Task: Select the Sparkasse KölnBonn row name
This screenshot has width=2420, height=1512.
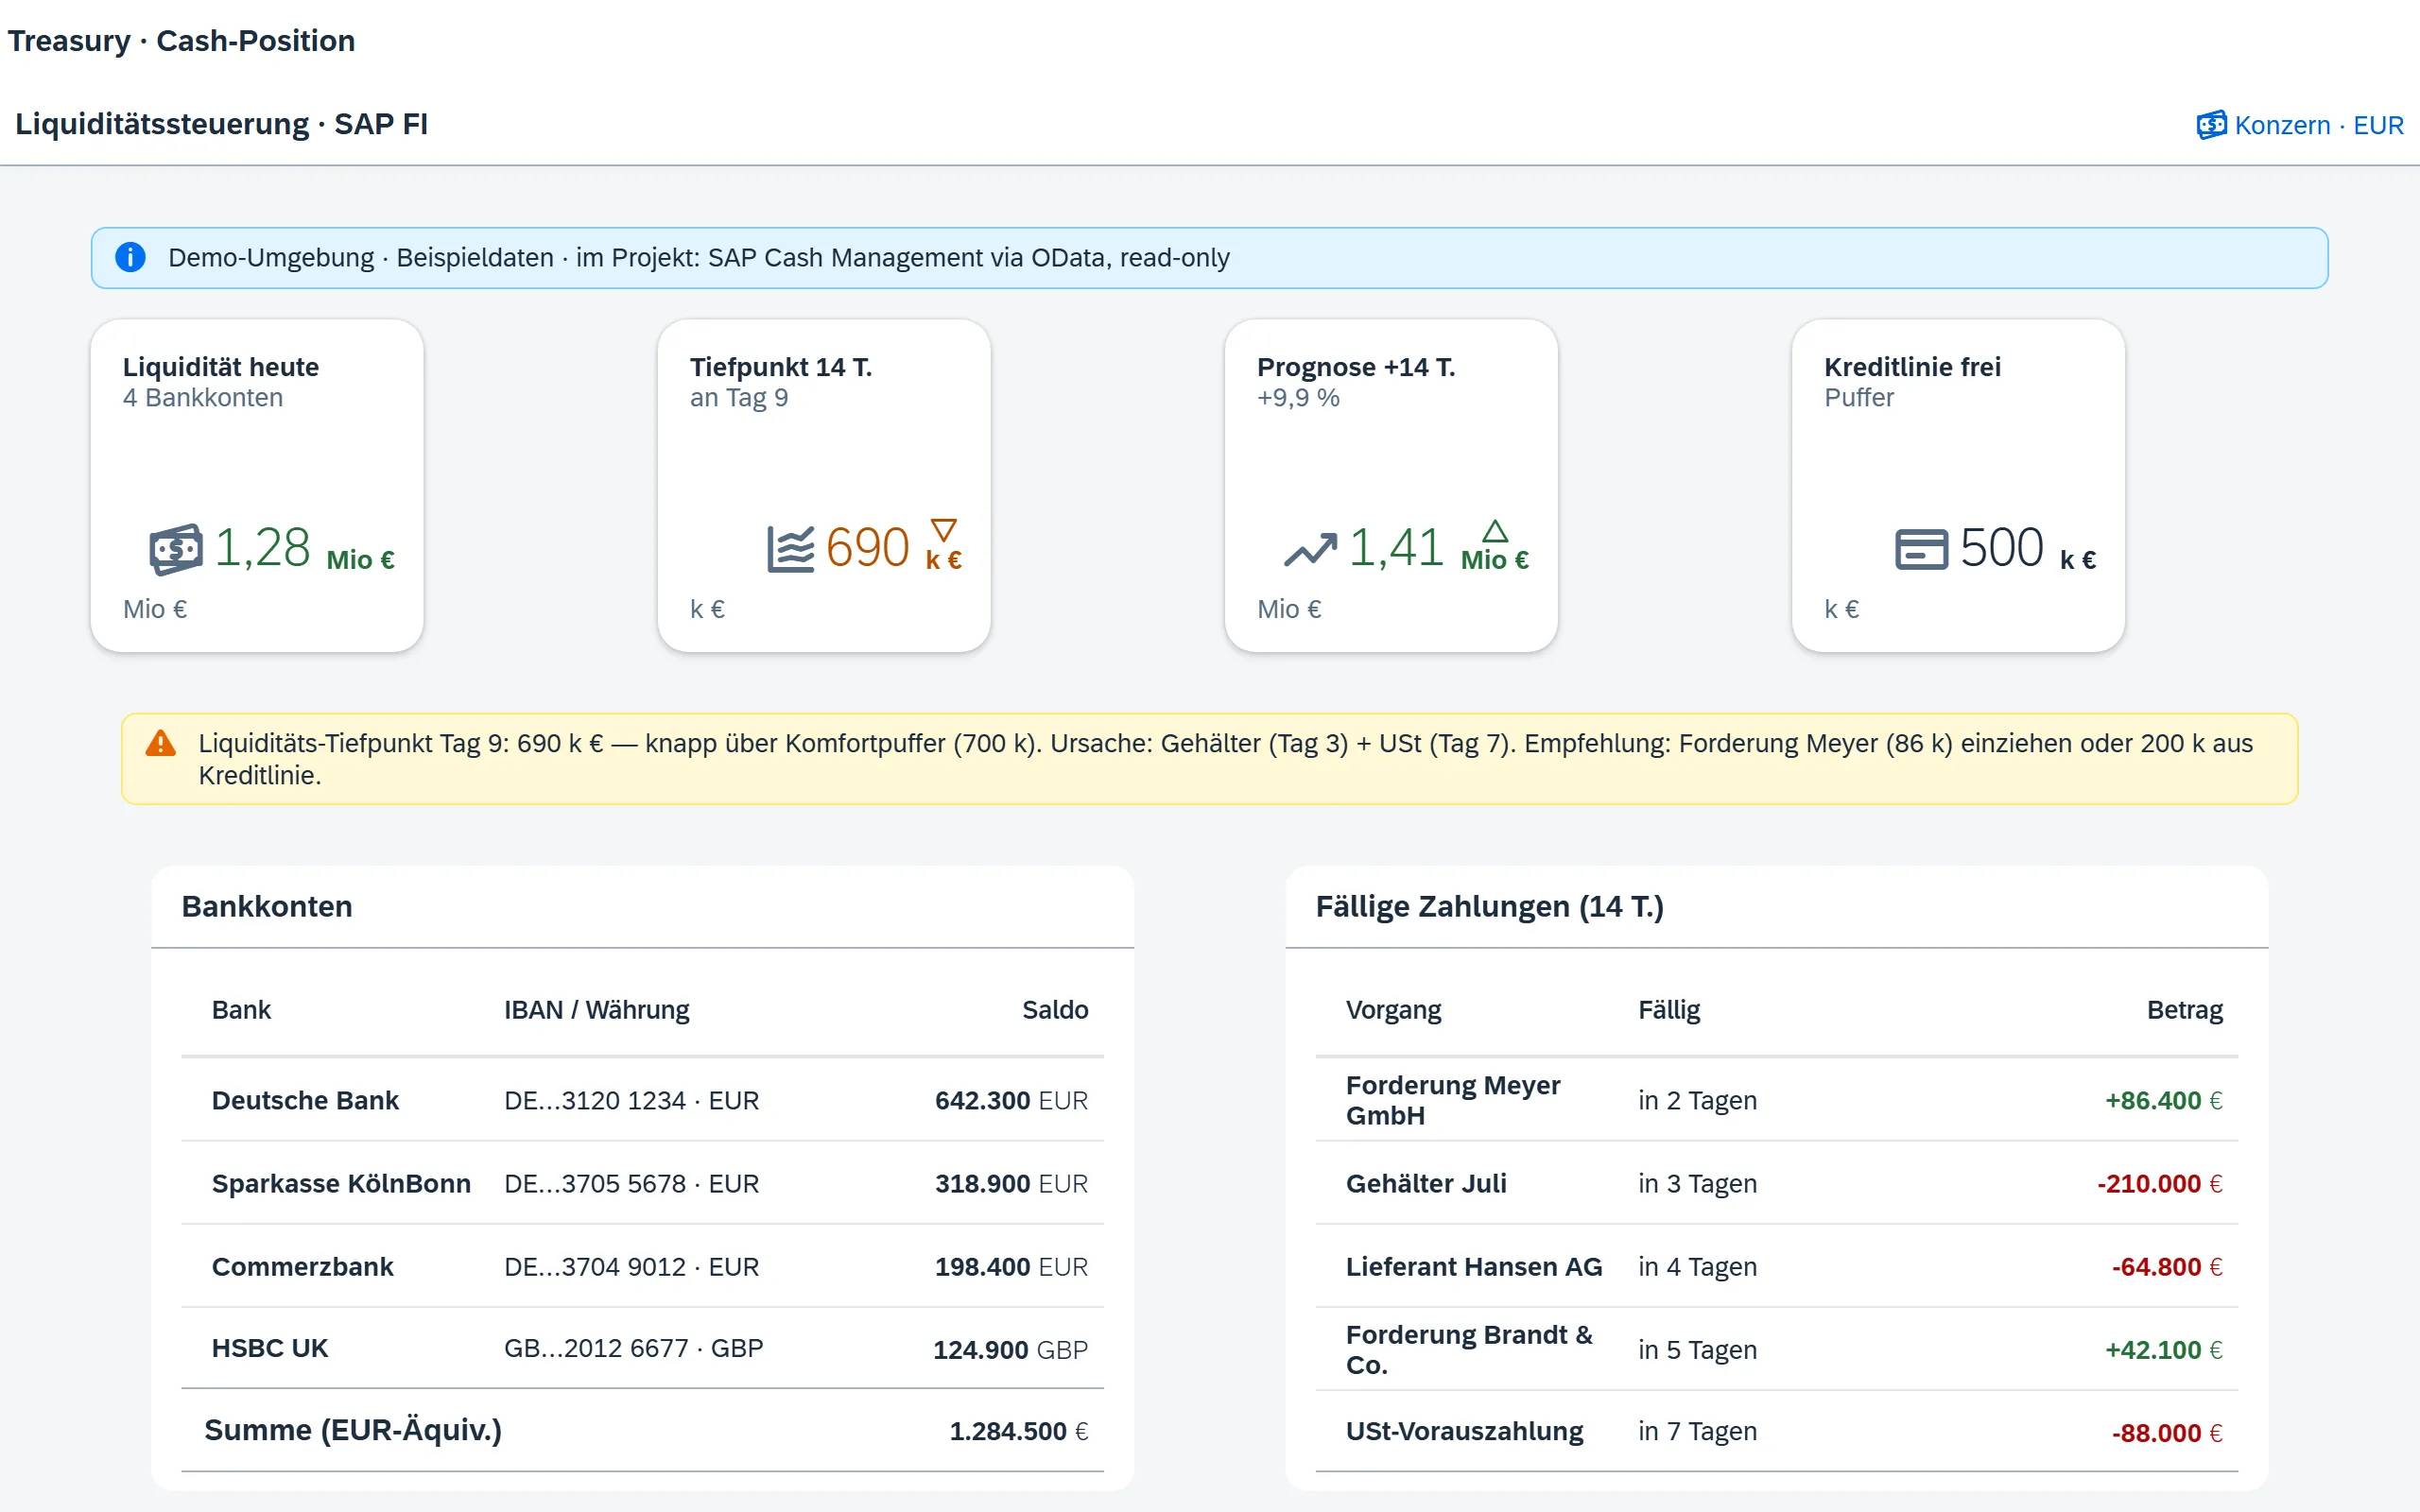Action: (341, 1183)
